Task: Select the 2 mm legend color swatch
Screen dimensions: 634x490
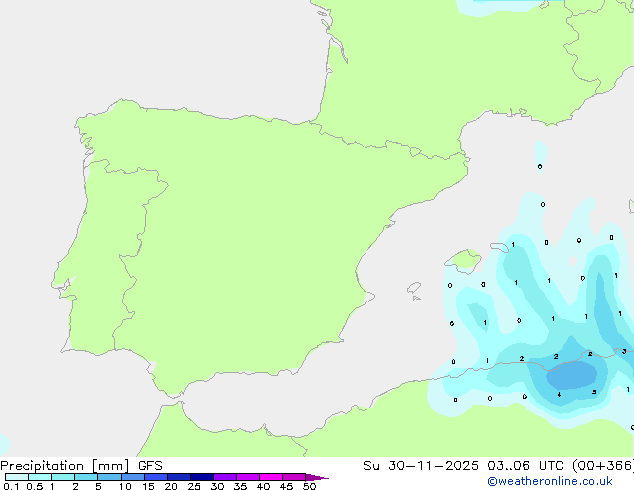Action: click(x=86, y=477)
